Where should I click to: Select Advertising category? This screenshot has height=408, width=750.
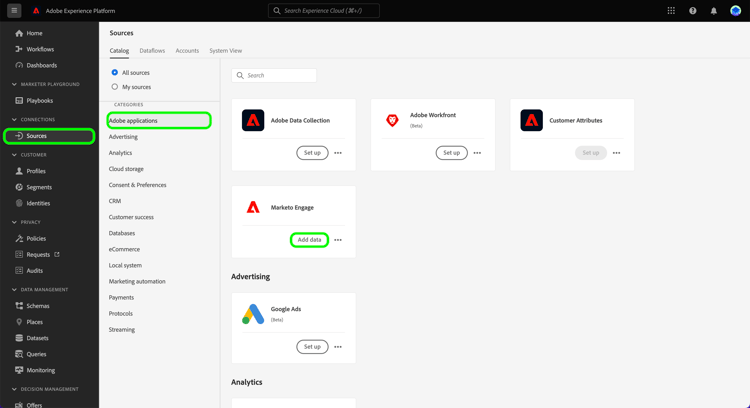[x=123, y=137]
